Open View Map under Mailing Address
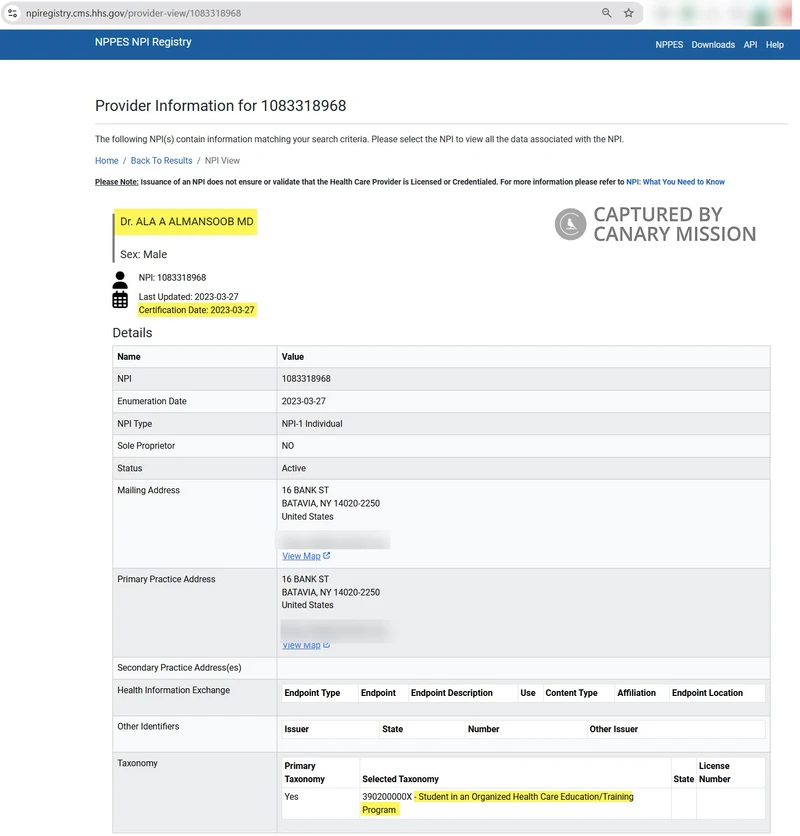800x836 pixels. [x=301, y=556]
